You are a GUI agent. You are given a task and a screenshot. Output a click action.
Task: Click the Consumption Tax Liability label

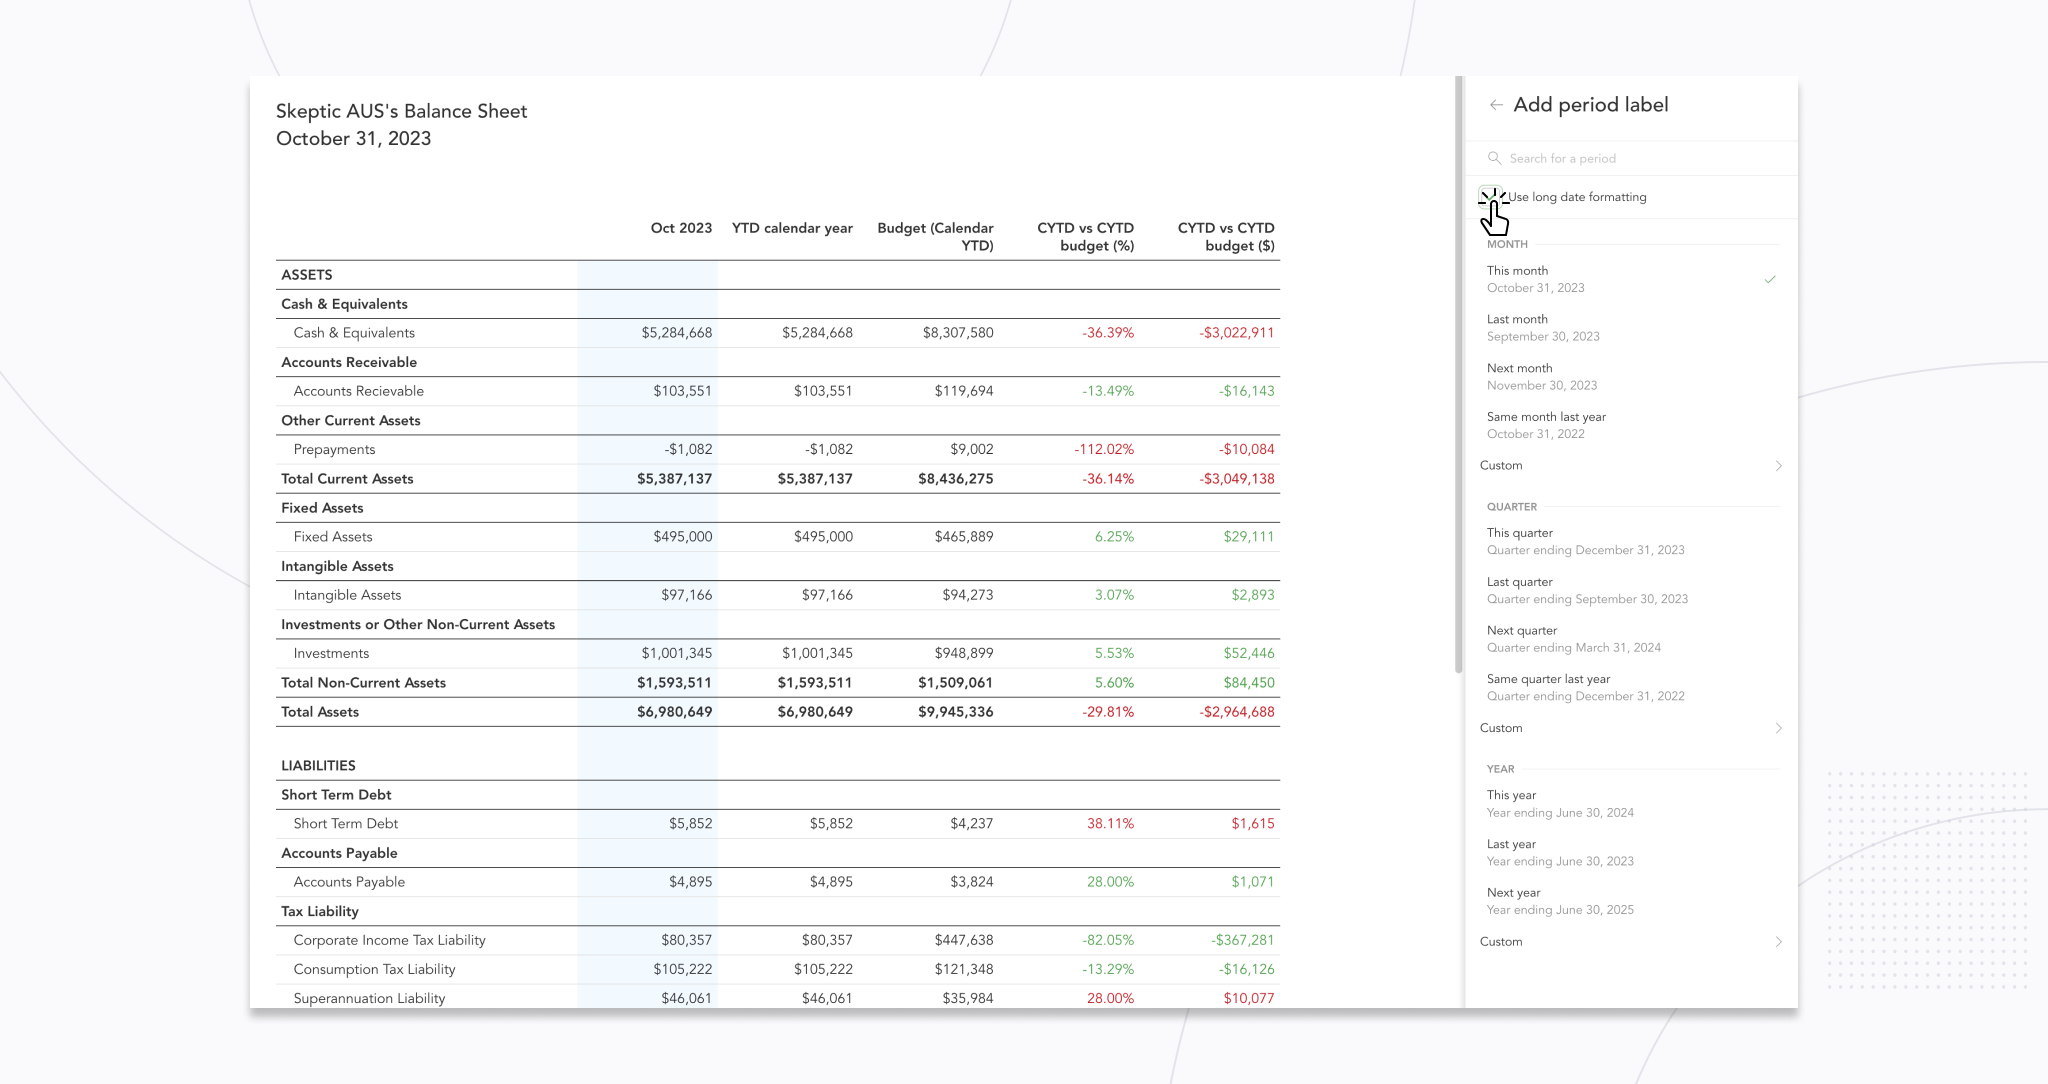[x=374, y=970]
